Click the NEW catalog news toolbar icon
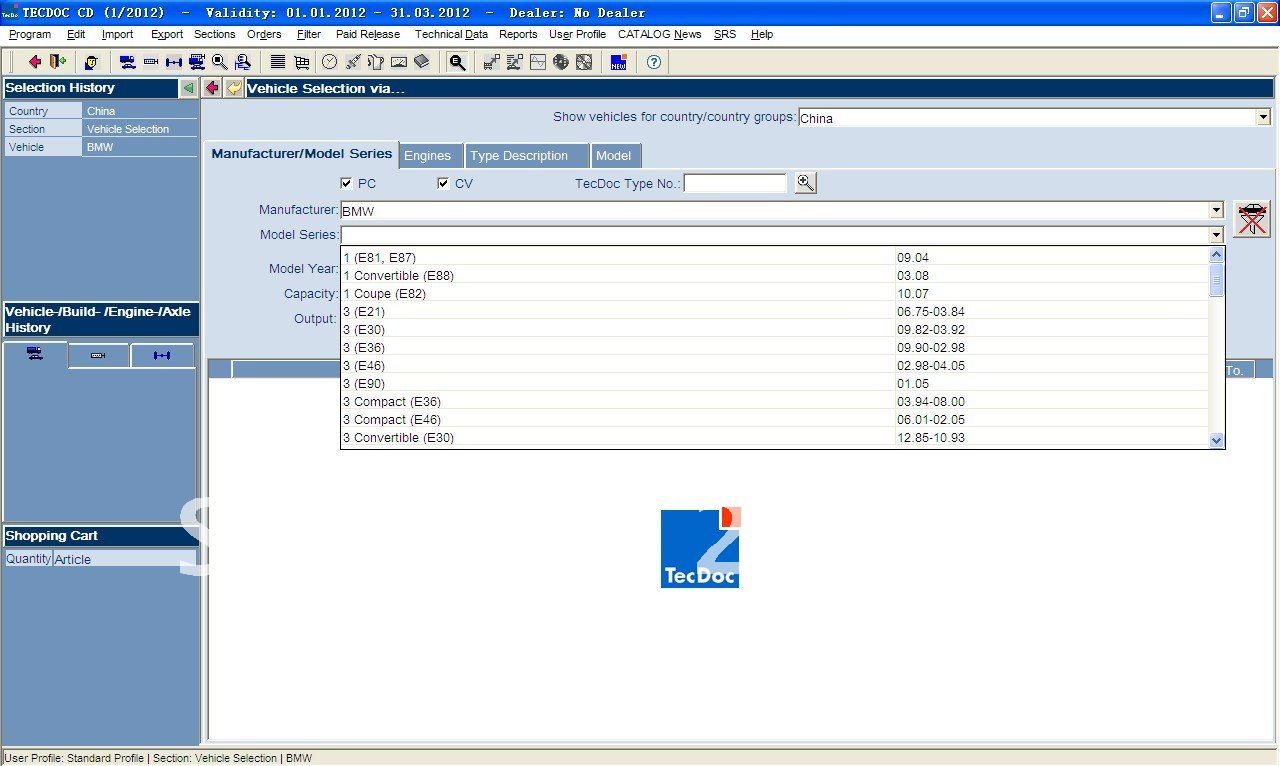The height and width of the screenshot is (766, 1280). coord(618,62)
